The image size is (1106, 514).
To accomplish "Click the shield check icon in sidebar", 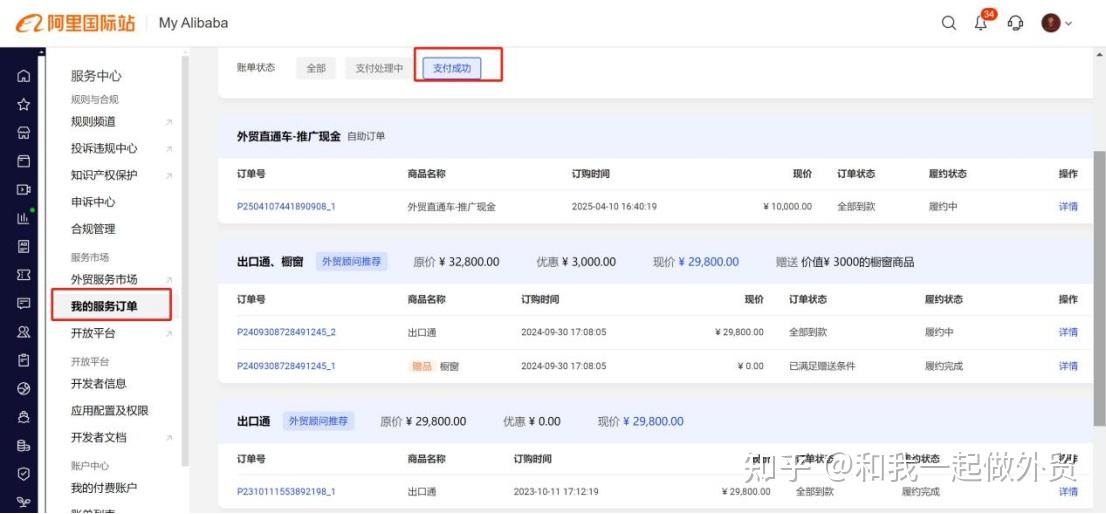I will click(x=23, y=474).
